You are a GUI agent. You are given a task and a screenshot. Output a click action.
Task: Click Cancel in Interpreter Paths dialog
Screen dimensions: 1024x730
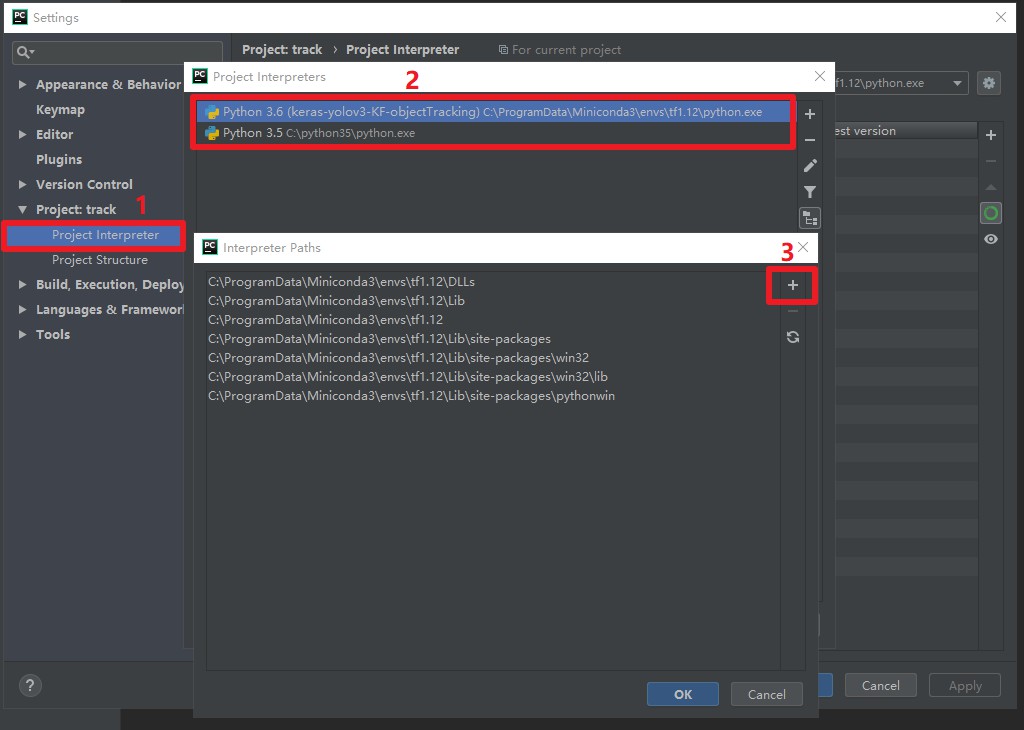767,694
